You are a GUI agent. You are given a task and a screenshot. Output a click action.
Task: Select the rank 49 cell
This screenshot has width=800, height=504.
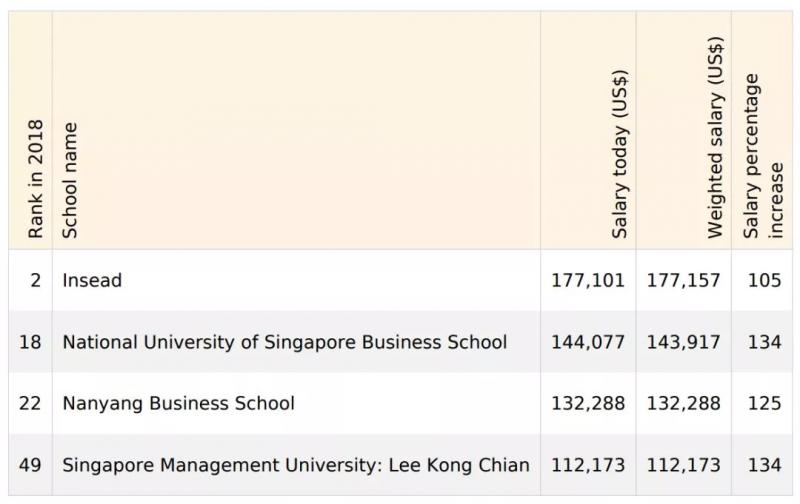click(x=31, y=465)
